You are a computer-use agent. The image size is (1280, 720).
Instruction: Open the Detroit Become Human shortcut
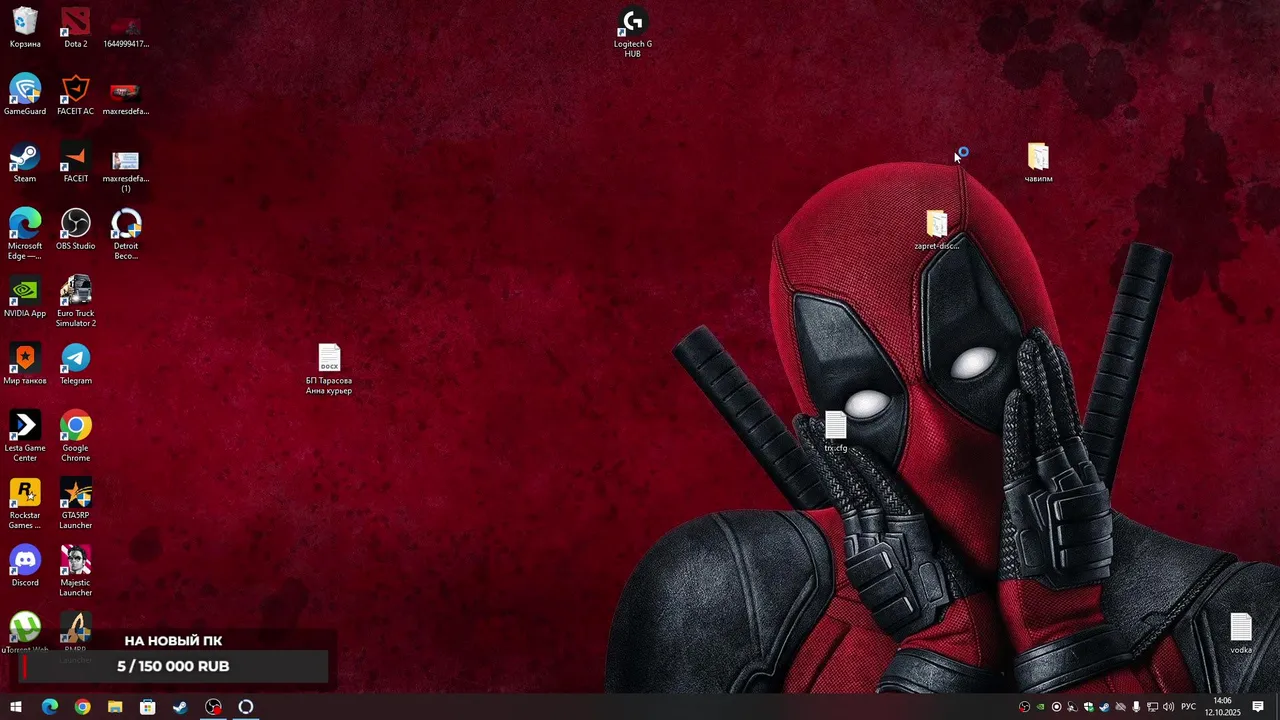[126, 234]
